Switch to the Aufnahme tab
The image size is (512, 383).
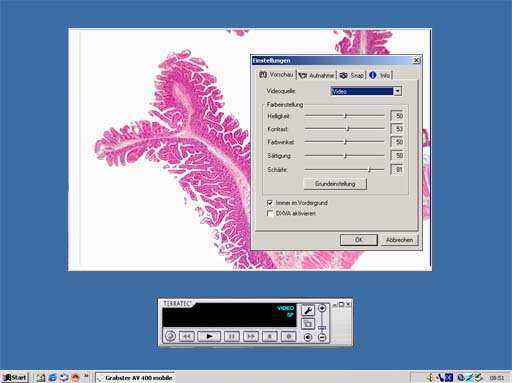point(316,75)
